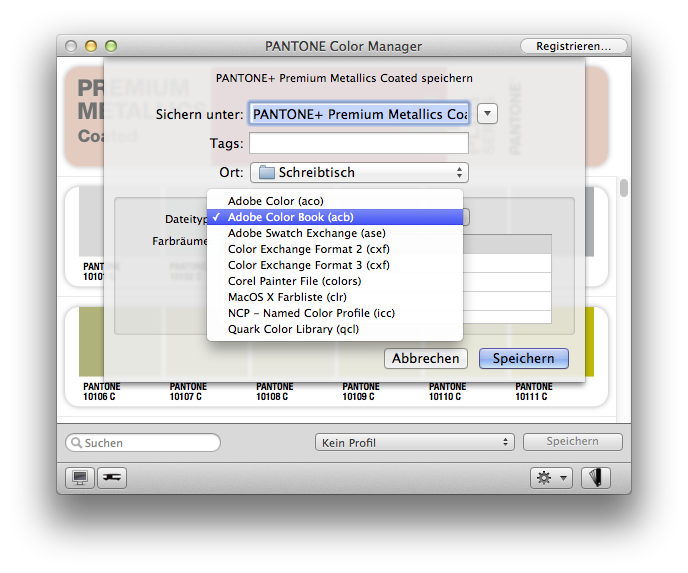Select Adobe Swatch Exchange (ase) option
Viewport: 688px width, 573px height.
pyautogui.click(x=335, y=233)
